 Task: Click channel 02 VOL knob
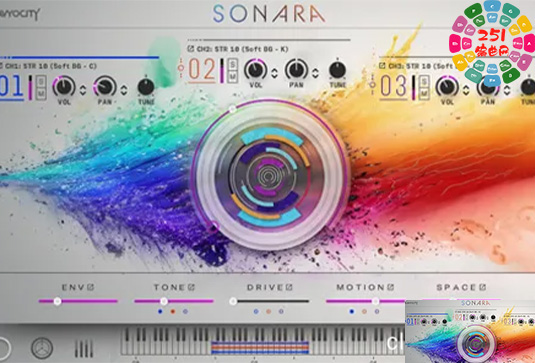click(x=256, y=69)
